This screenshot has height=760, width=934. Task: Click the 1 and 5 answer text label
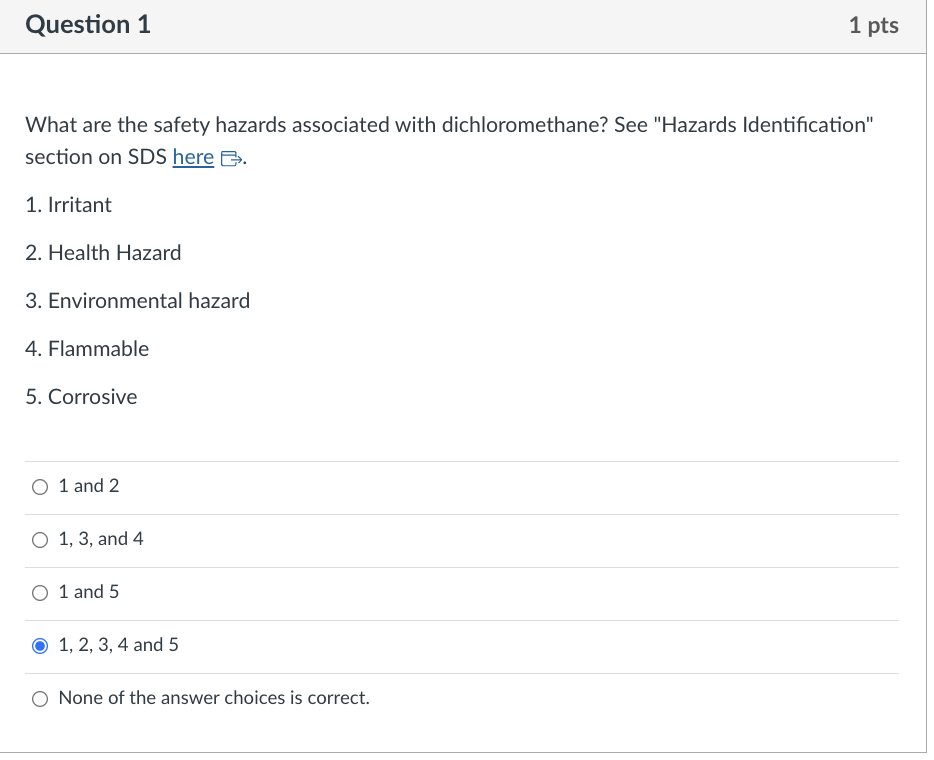88,592
